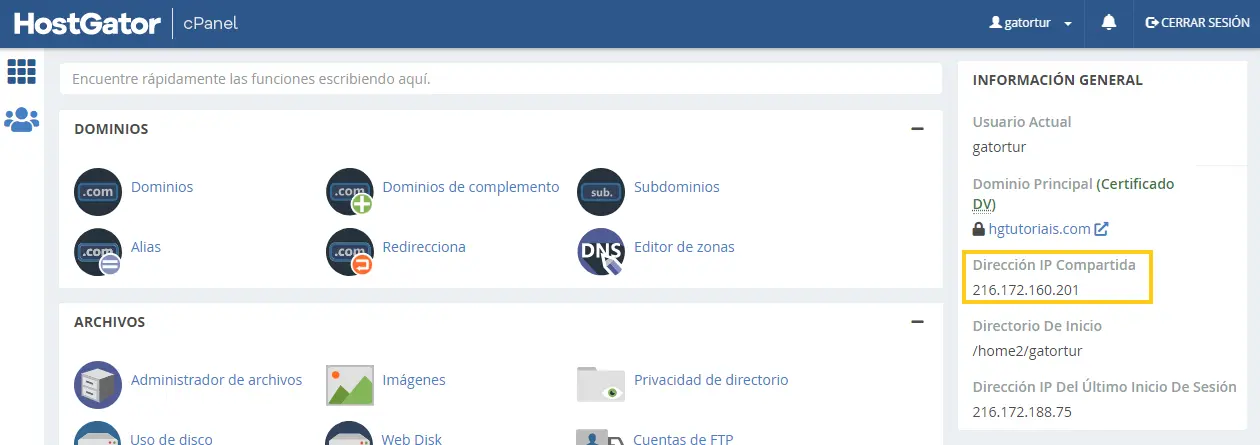Image resolution: width=1260 pixels, height=445 pixels.
Task: Select last login IP 216.172.188.75
Action: (1022, 412)
